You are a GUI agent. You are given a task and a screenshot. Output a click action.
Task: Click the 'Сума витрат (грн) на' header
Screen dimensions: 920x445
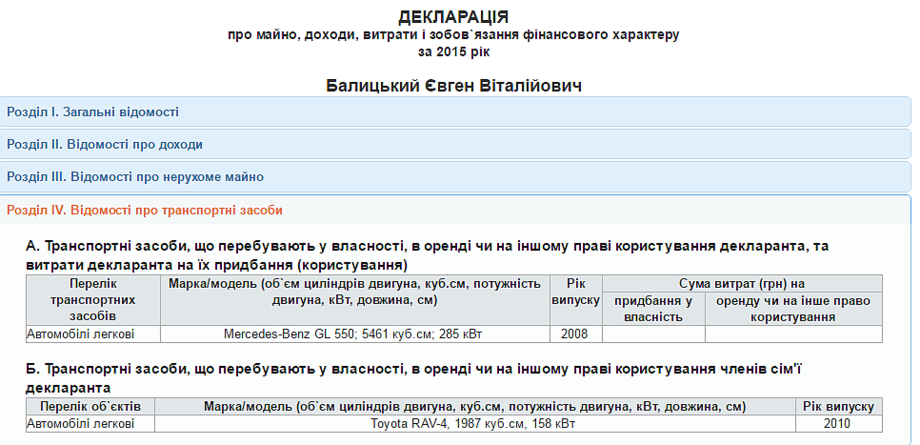(x=742, y=284)
